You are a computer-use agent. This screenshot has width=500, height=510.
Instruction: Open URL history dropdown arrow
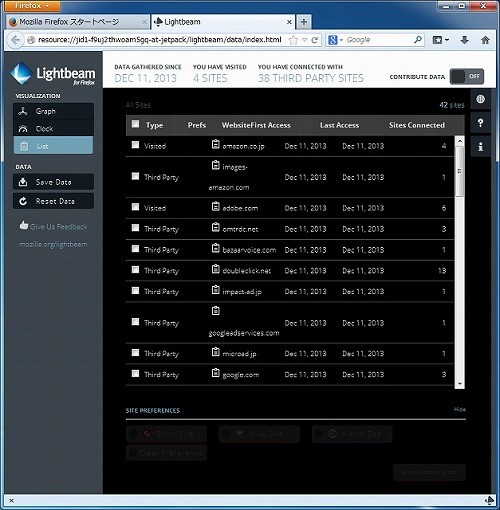coord(304,40)
